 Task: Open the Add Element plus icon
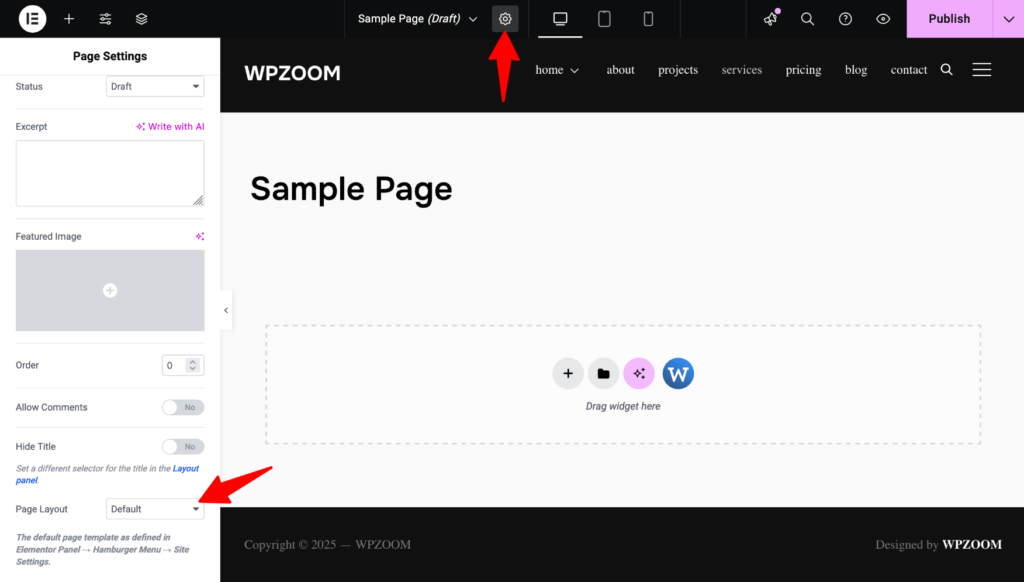coord(69,19)
